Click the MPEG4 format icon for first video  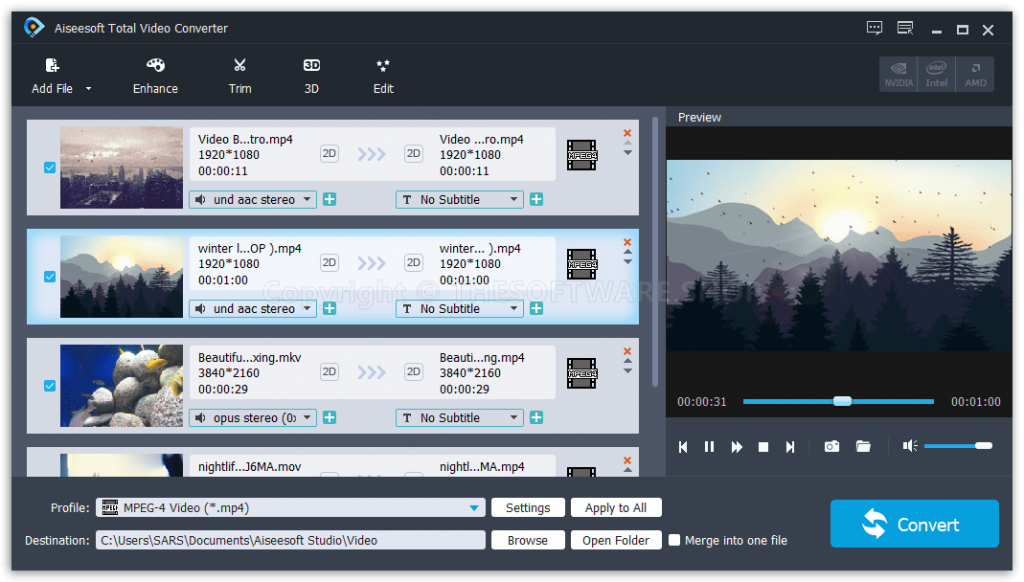(582, 154)
